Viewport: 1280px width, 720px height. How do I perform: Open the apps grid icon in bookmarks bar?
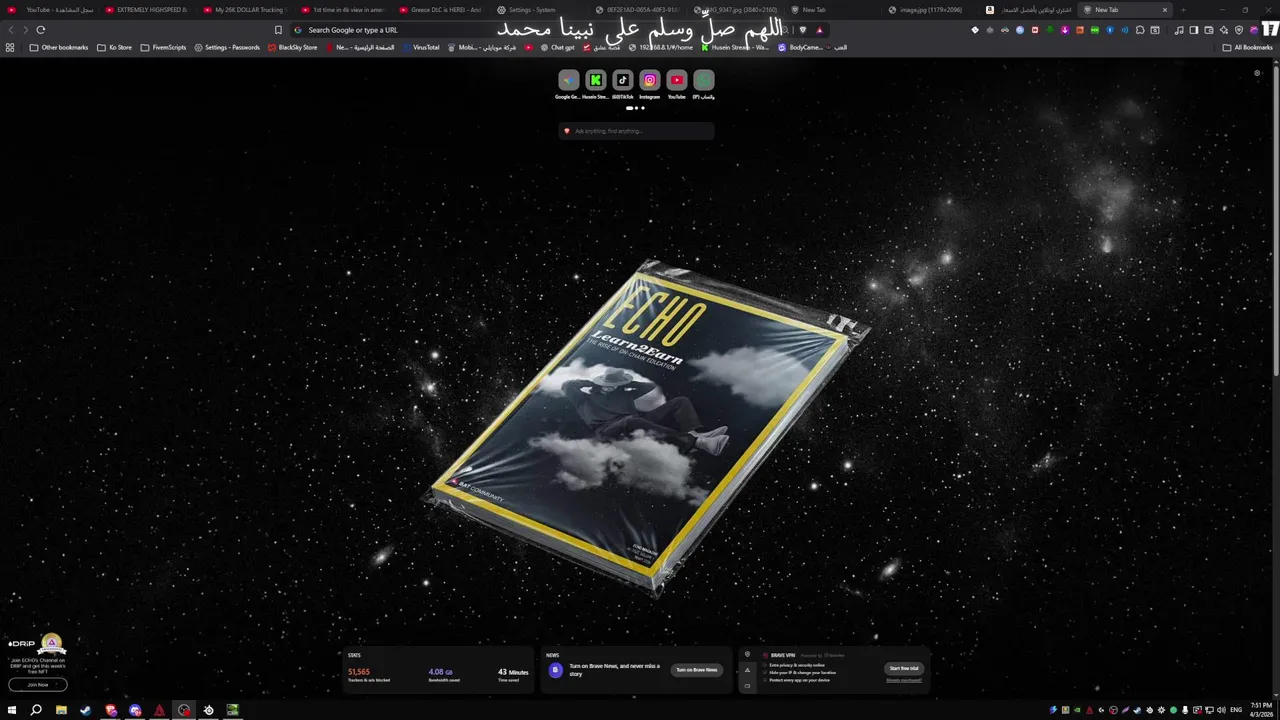[x=10, y=47]
